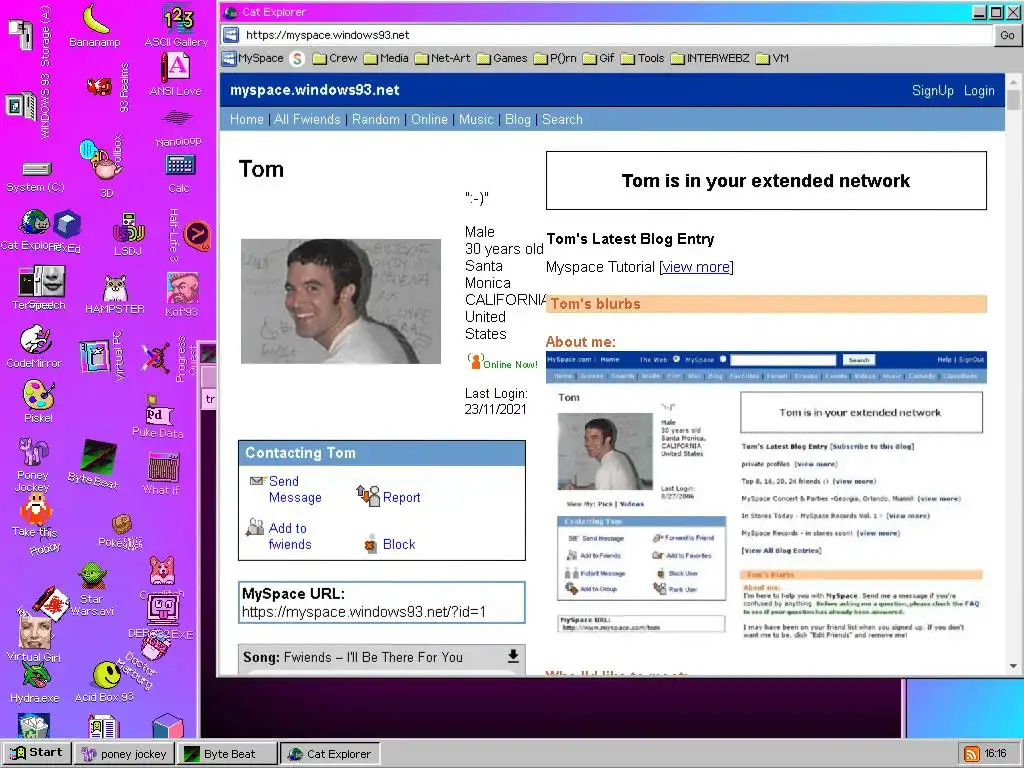Open the INTERWEBZ bookmarks folder
This screenshot has height=768, width=1024.
pos(711,58)
